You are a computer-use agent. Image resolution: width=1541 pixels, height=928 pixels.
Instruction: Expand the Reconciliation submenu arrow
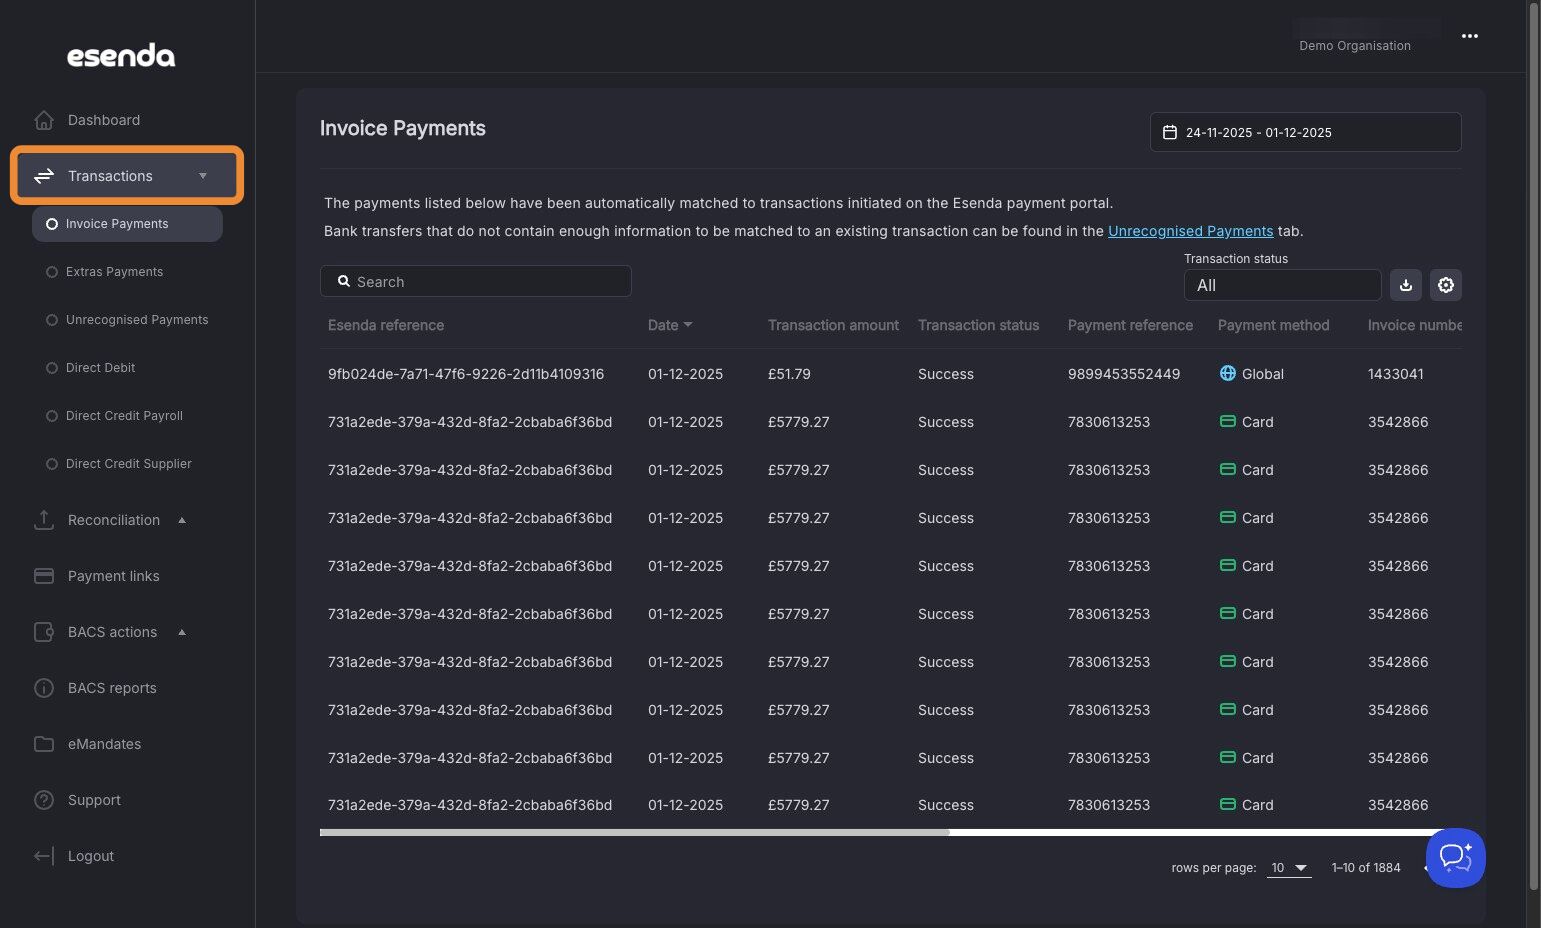coord(182,520)
